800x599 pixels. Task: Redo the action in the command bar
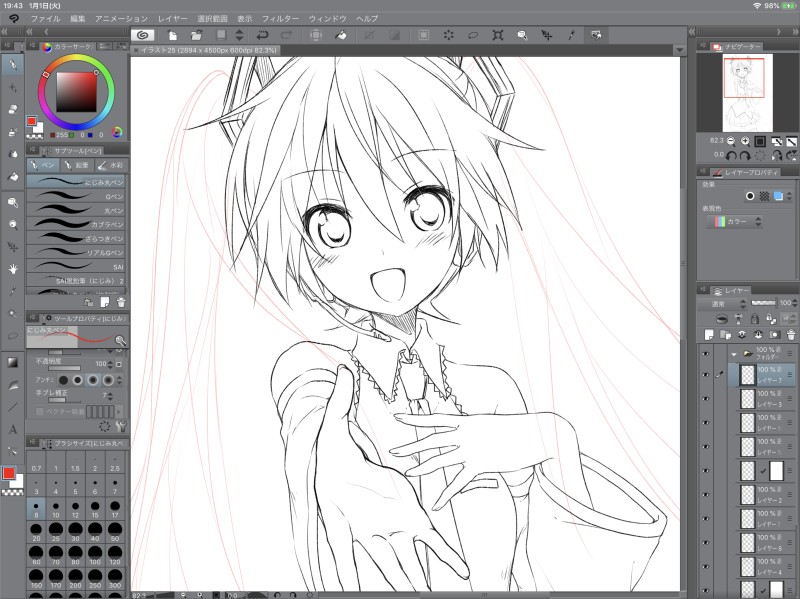pyautogui.click(x=286, y=35)
